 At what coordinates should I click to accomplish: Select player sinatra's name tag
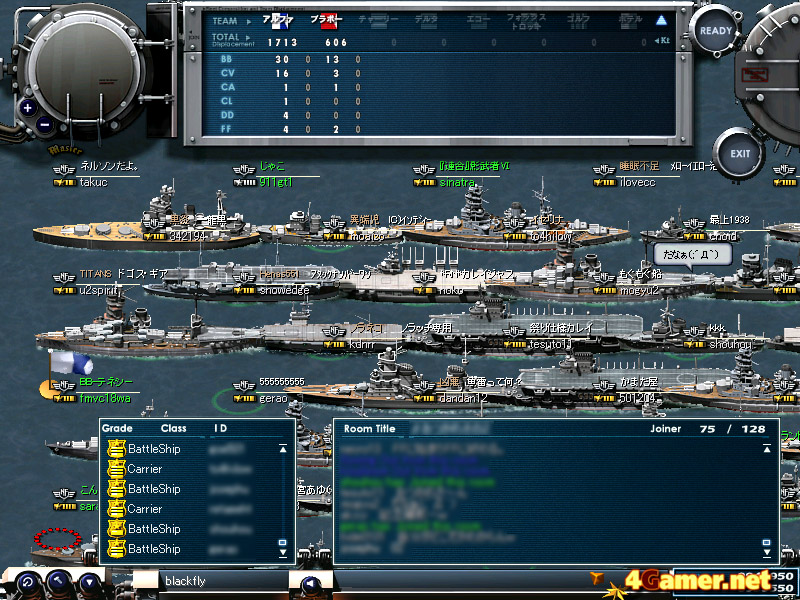point(462,174)
